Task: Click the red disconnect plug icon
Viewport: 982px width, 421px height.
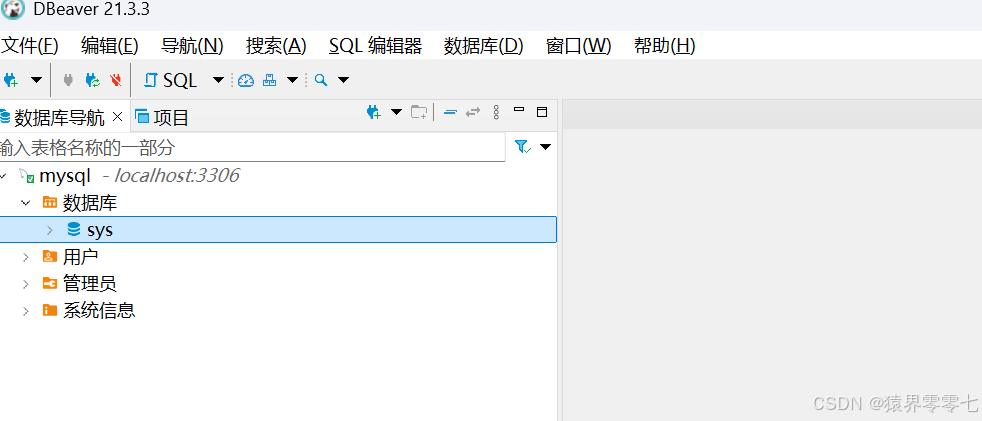Action: coord(116,80)
